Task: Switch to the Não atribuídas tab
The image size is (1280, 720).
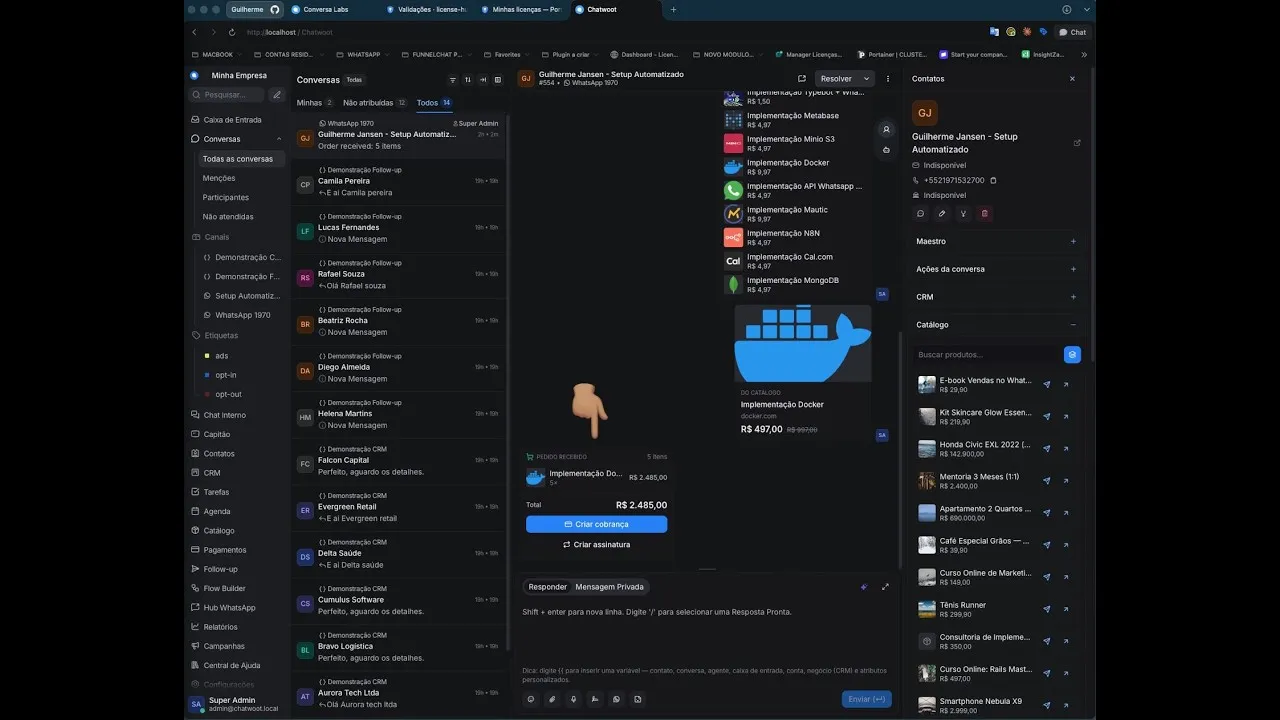Action: pos(375,103)
